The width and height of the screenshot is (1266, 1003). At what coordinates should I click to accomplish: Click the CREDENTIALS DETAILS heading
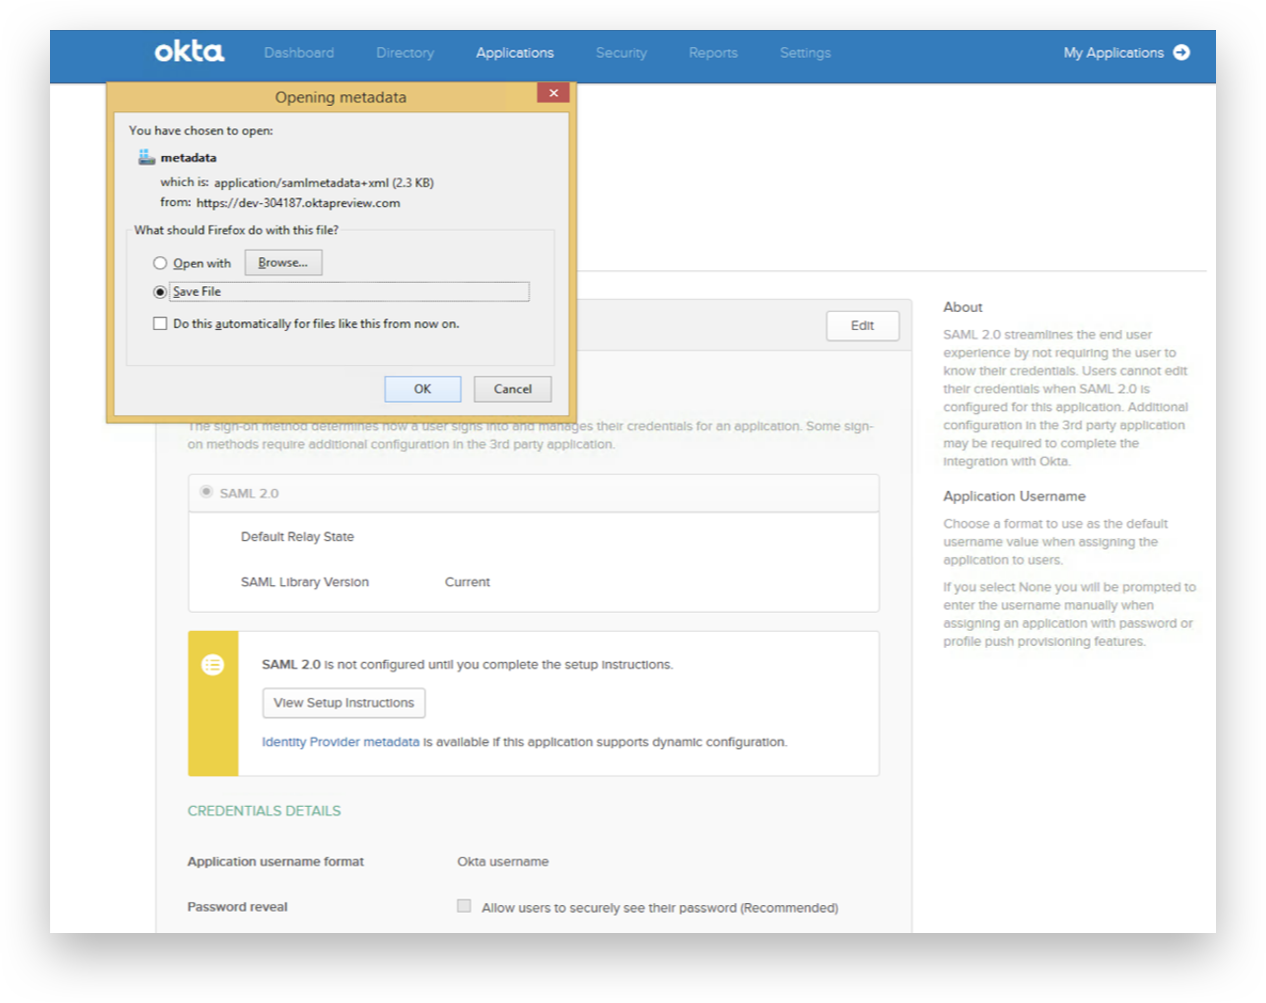tap(264, 811)
